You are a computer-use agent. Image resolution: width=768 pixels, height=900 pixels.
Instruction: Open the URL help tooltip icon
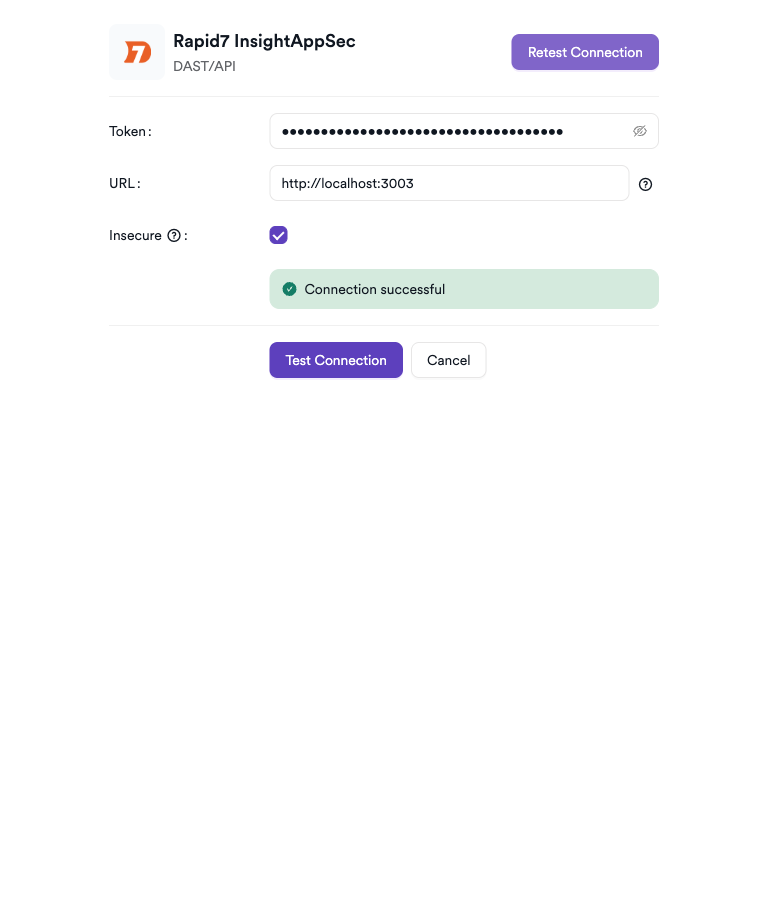[x=645, y=184]
